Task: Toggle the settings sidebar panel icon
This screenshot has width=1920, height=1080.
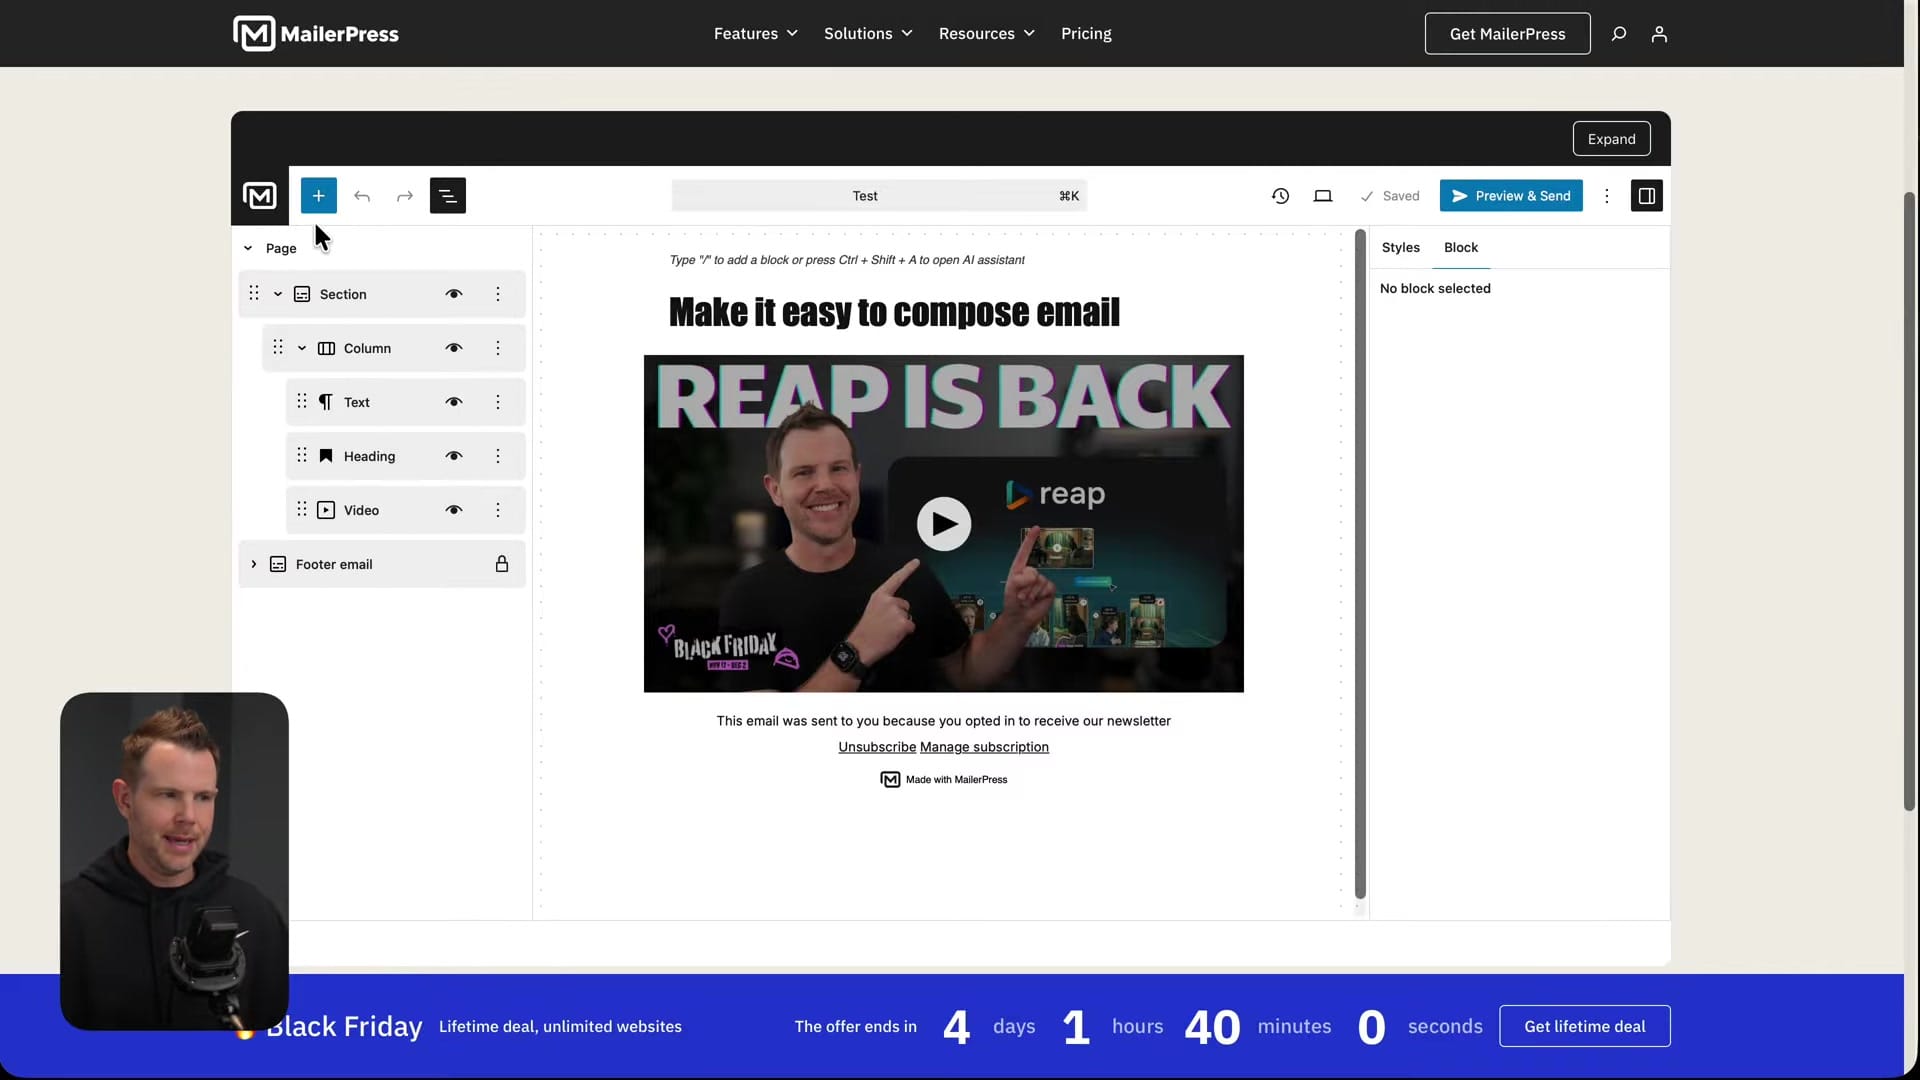Action: 1647,196
